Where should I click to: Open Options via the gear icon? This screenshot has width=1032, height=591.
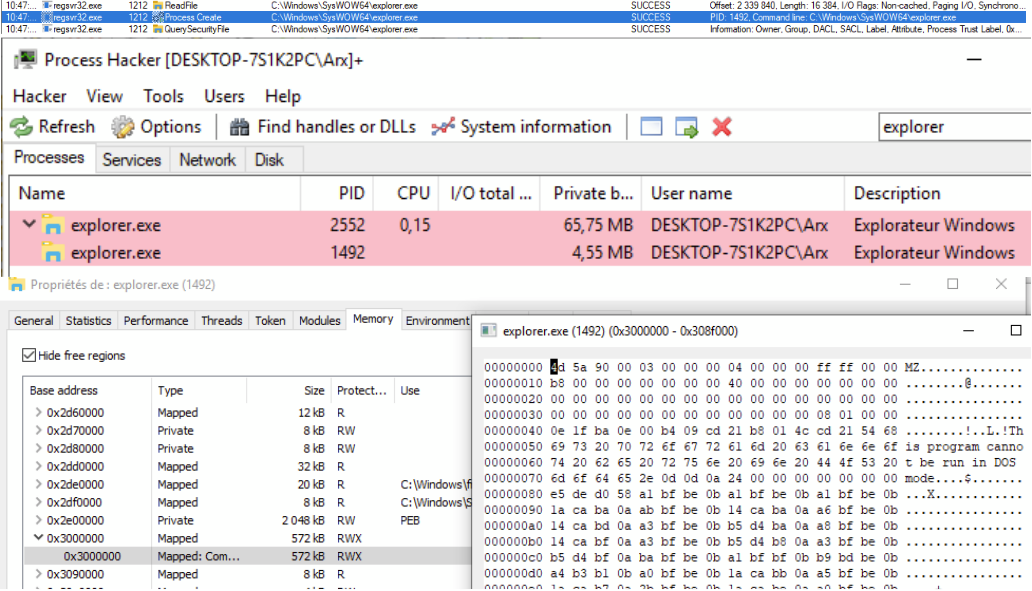coord(122,126)
